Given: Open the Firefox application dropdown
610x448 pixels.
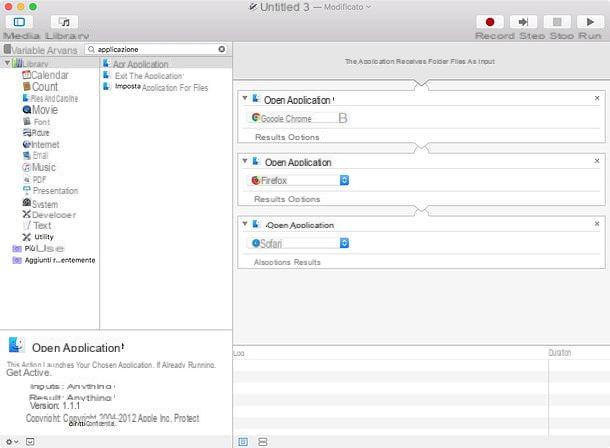Looking at the screenshot, I should click(x=298, y=180).
